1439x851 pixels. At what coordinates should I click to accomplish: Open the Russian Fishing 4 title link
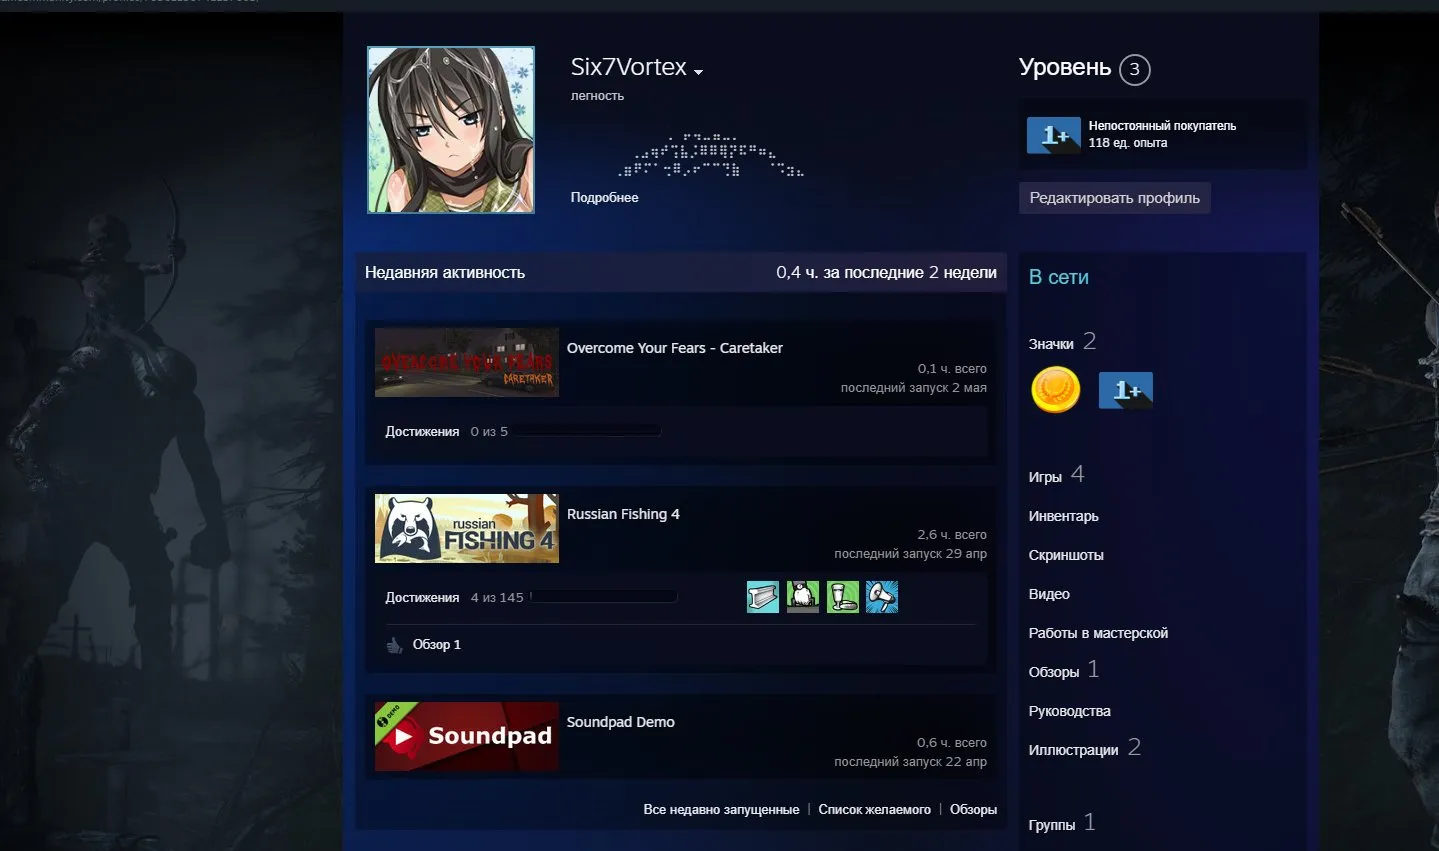pos(623,514)
